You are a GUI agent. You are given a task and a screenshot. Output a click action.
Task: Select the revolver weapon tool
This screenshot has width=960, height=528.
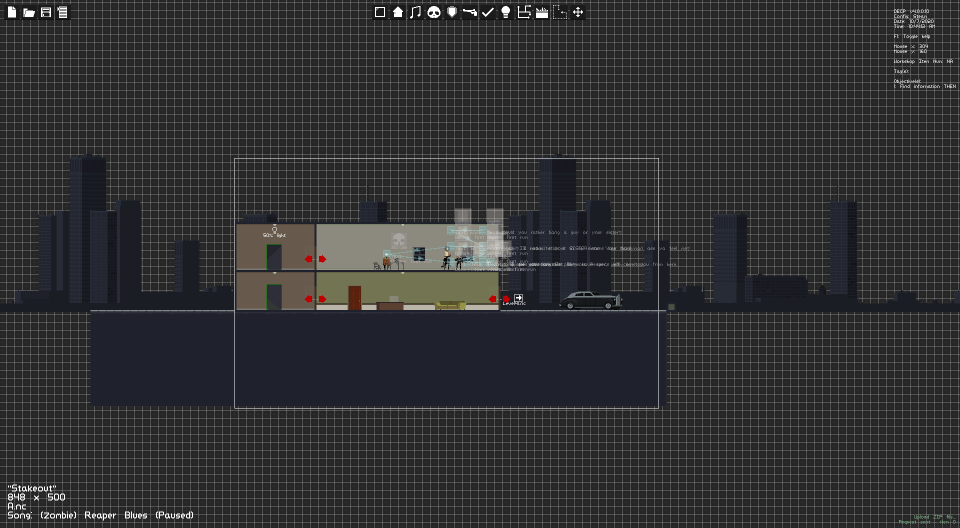(x=470, y=12)
